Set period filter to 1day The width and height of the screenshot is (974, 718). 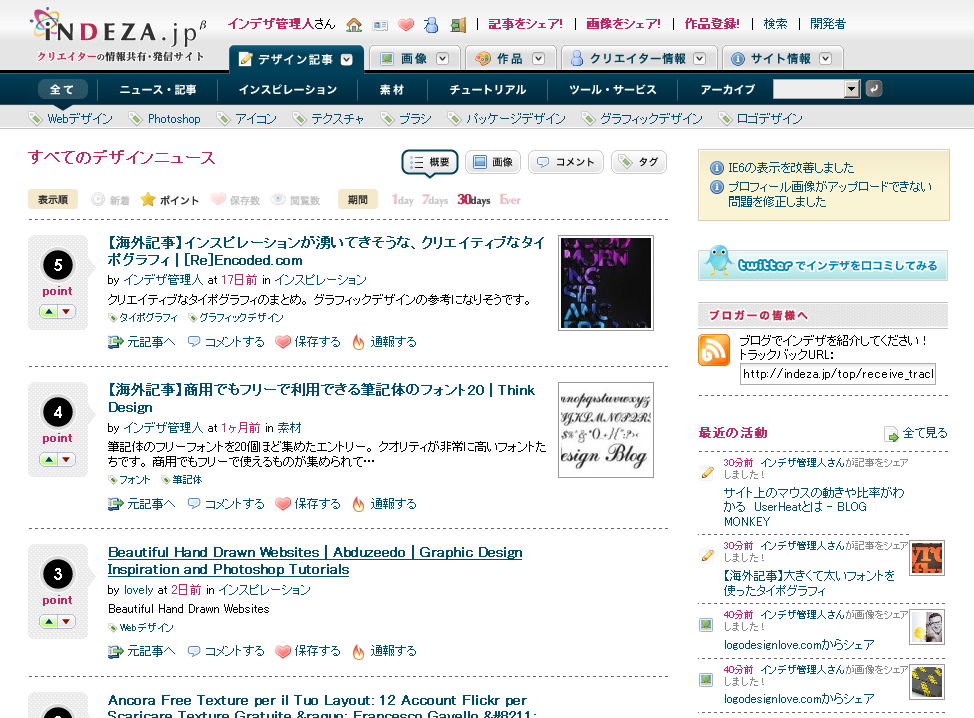coord(403,200)
